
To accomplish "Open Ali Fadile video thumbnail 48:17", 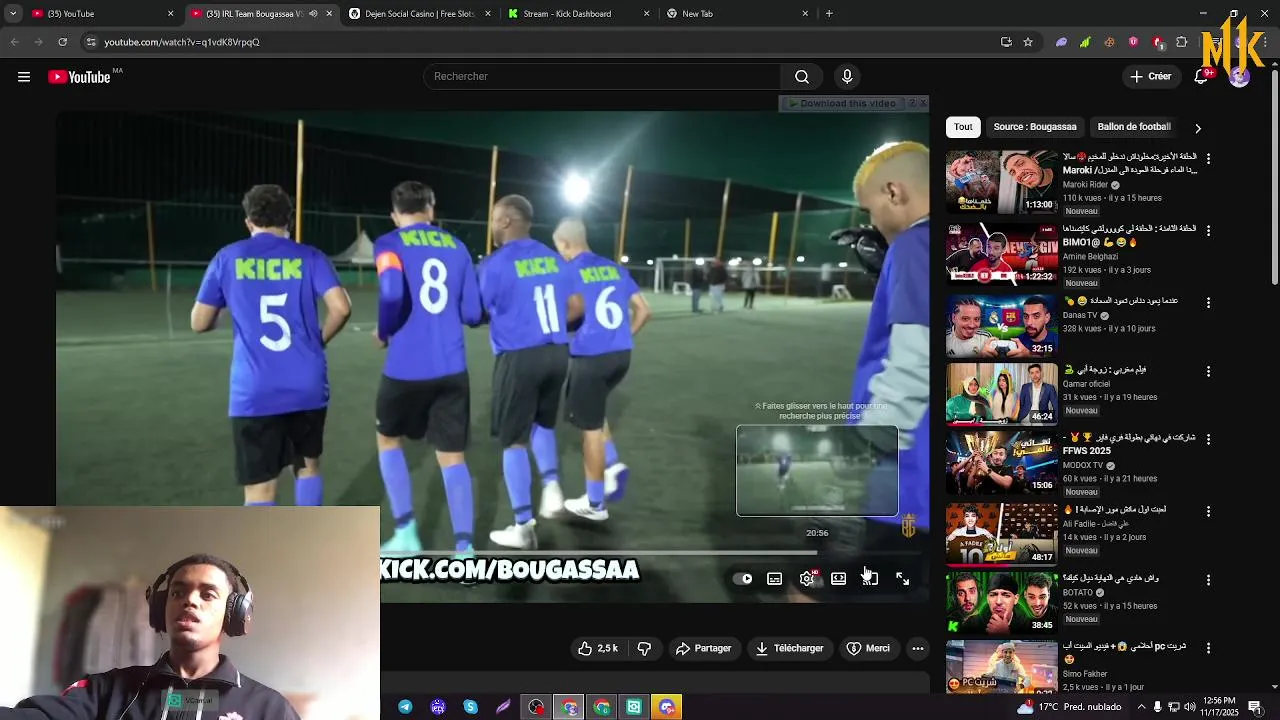I will click(1001, 534).
